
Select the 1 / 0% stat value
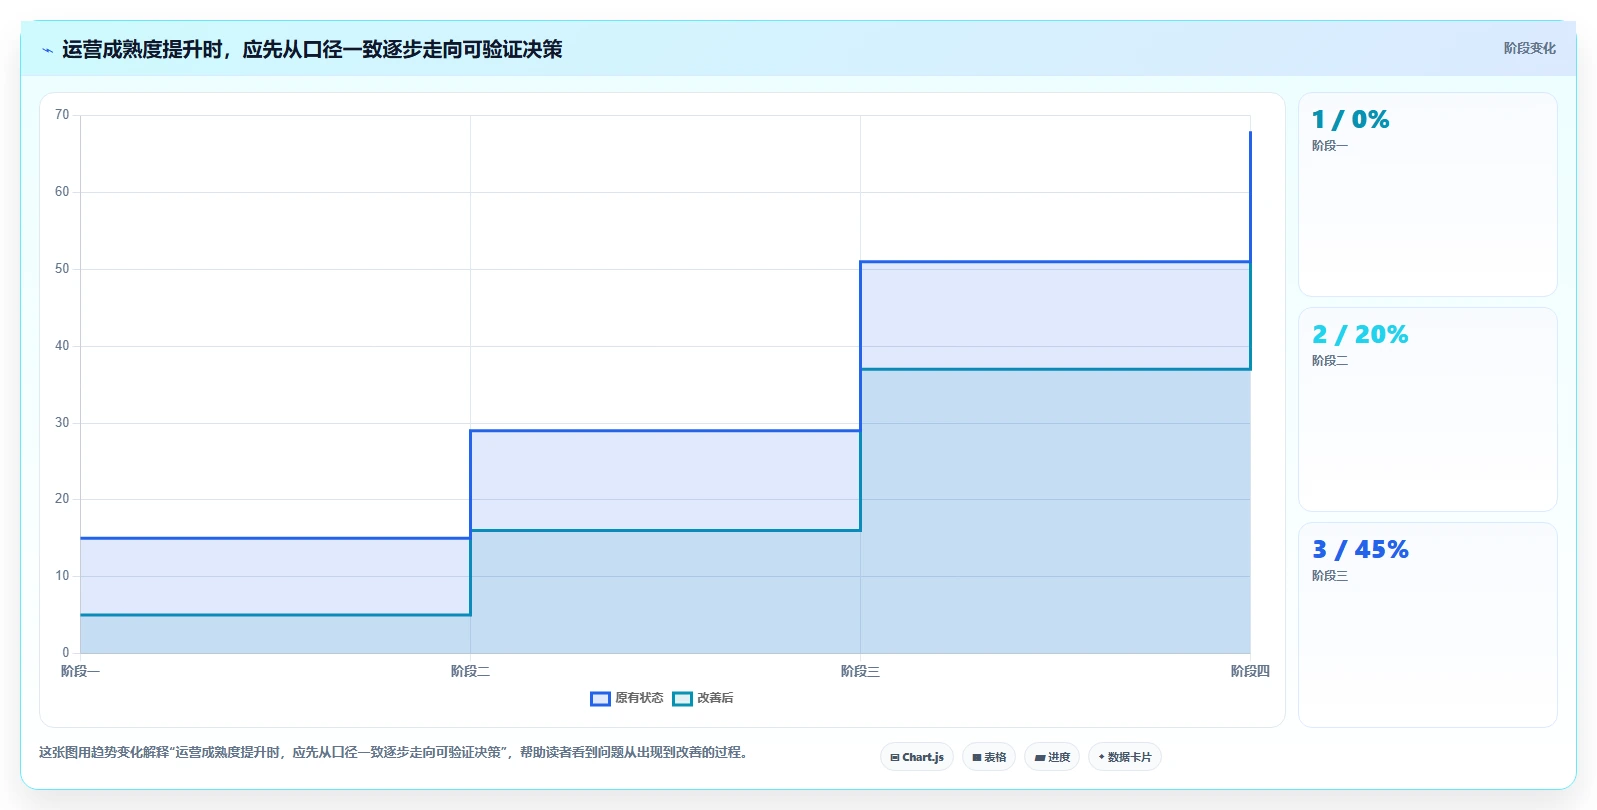pyautogui.click(x=1350, y=120)
